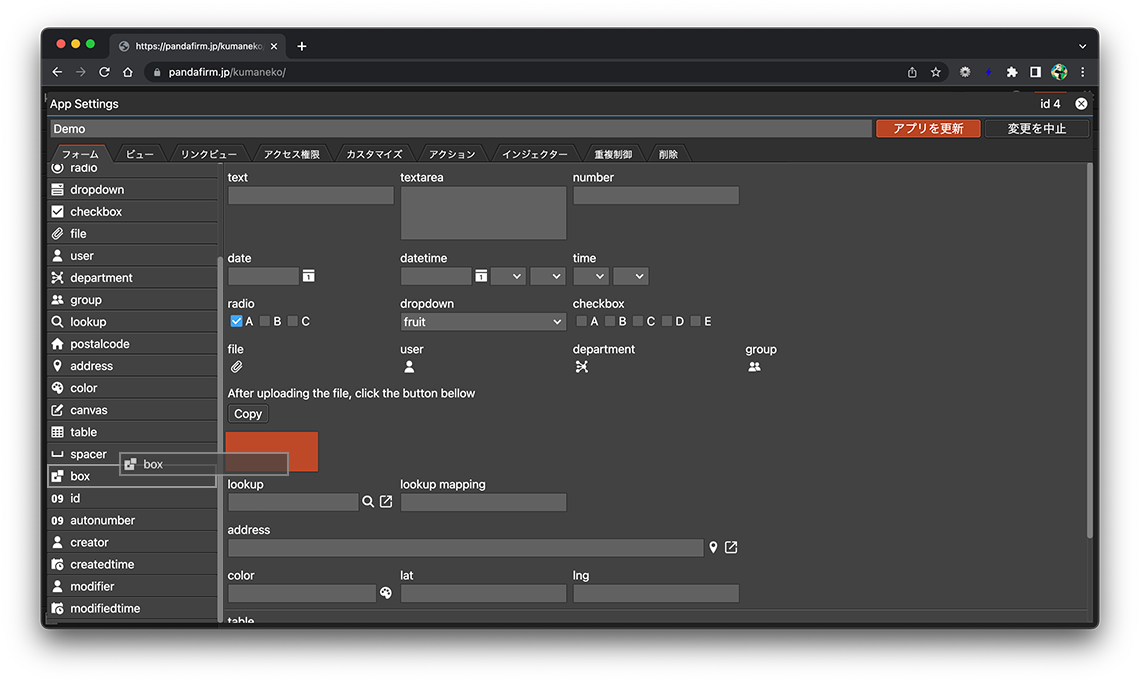Toggle radio option A
The image size is (1140, 683).
tap(236, 321)
